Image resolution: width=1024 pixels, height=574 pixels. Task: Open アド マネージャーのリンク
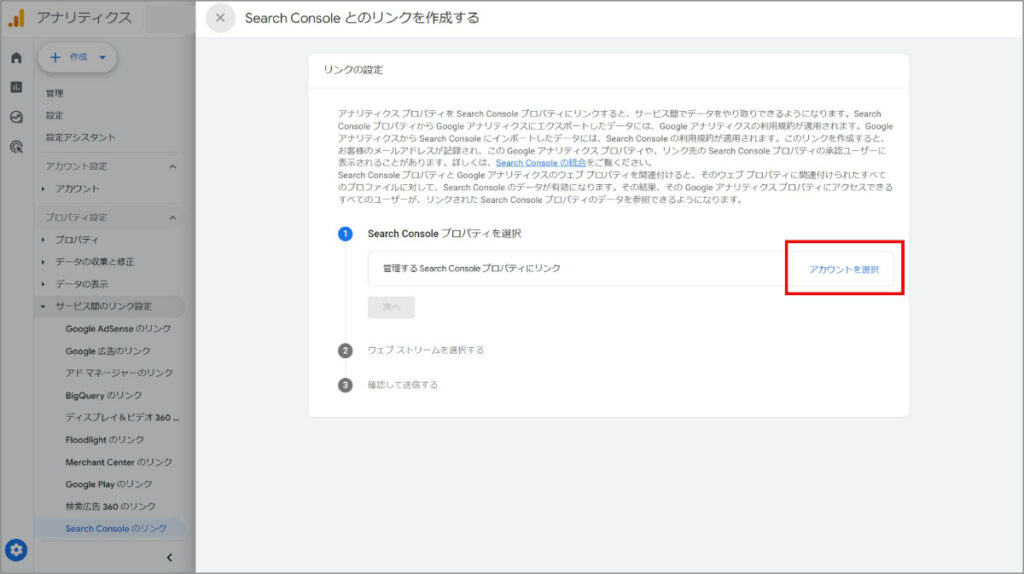[x=119, y=373]
